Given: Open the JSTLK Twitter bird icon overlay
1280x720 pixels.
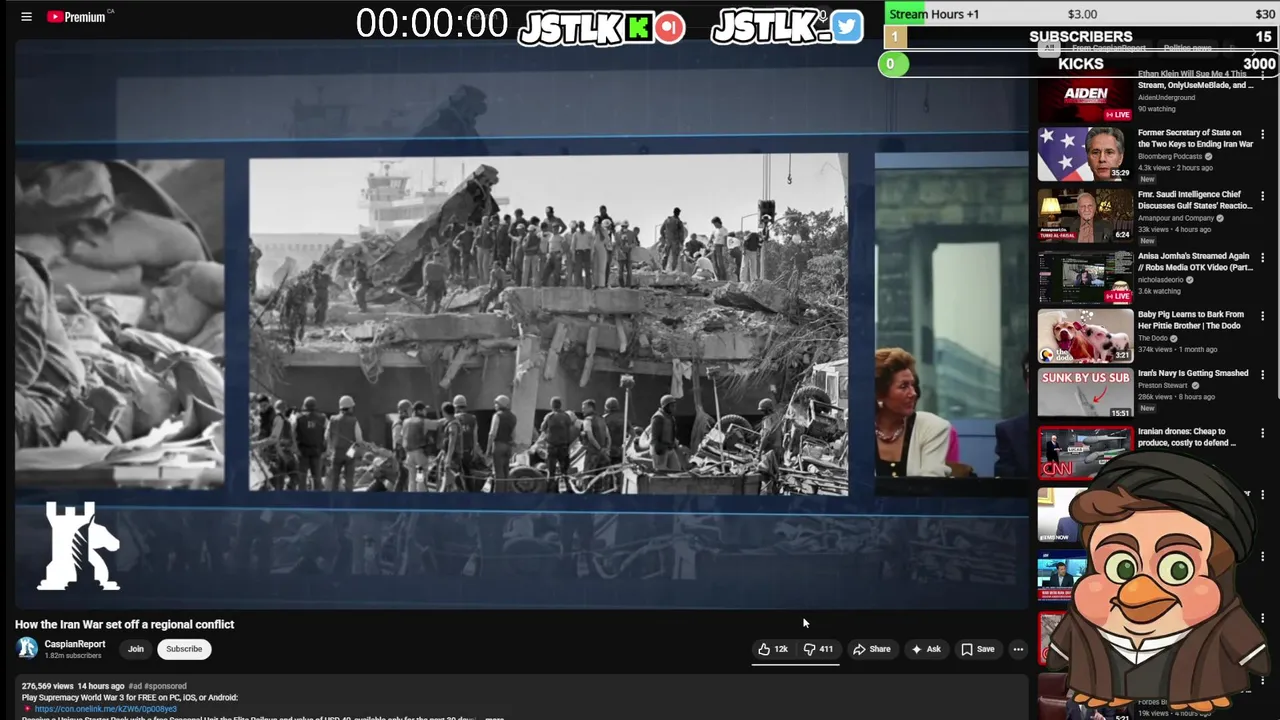Looking at the screenshot, I should click(846, 26).
